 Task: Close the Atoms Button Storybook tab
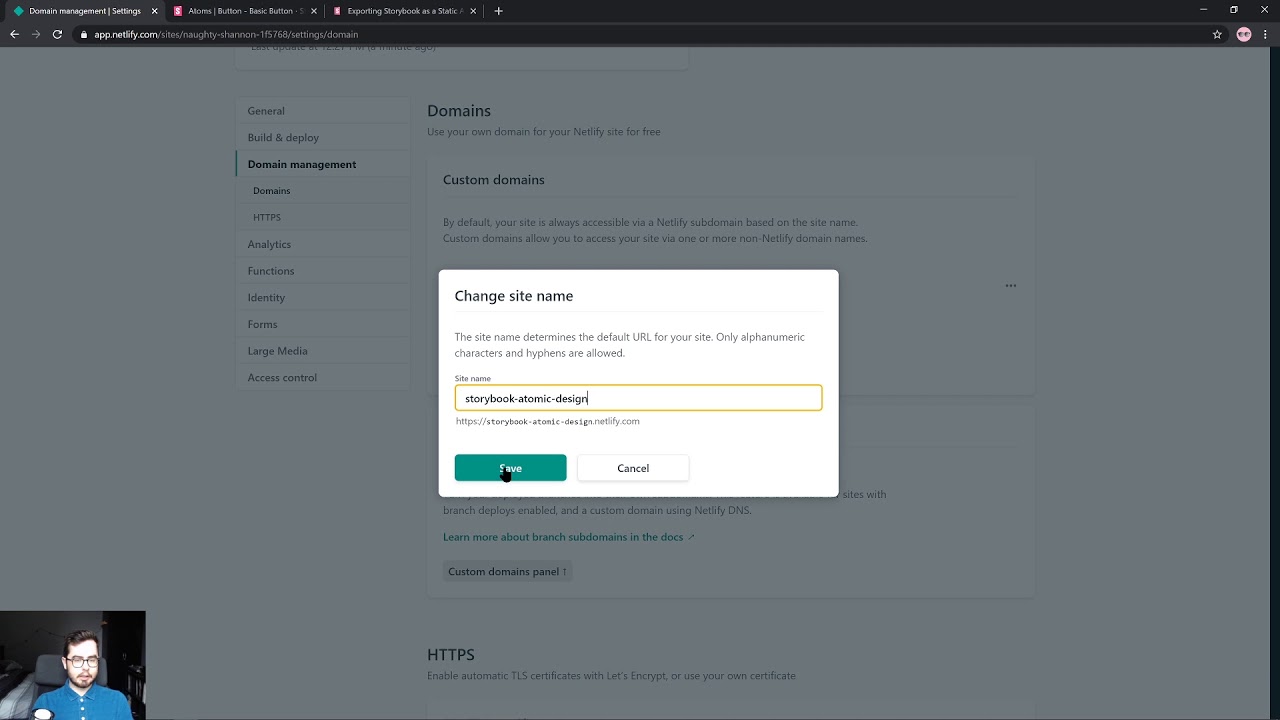(x=314, y=11)
